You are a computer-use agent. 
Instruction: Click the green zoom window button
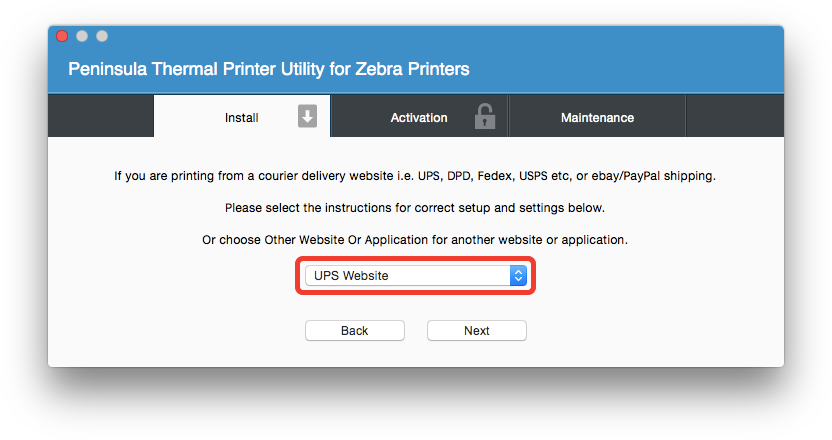[x=101, y=36]
